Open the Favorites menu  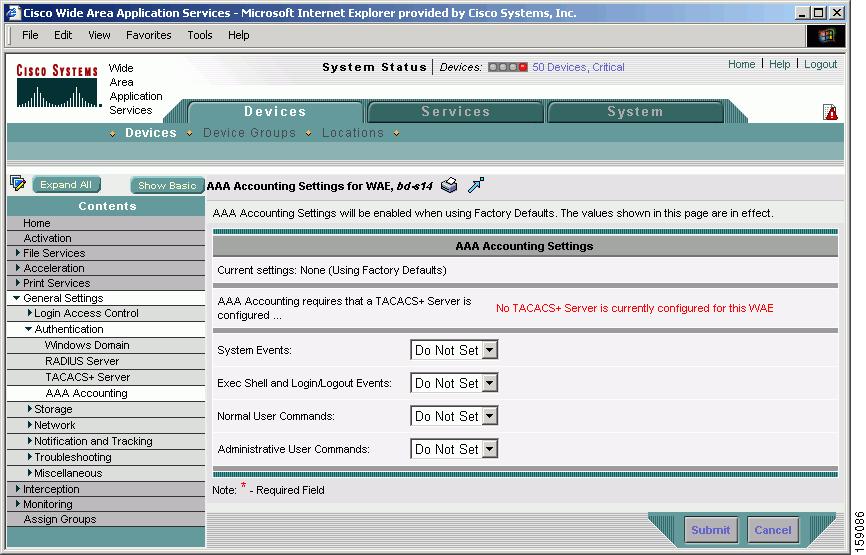click(149, 35)
